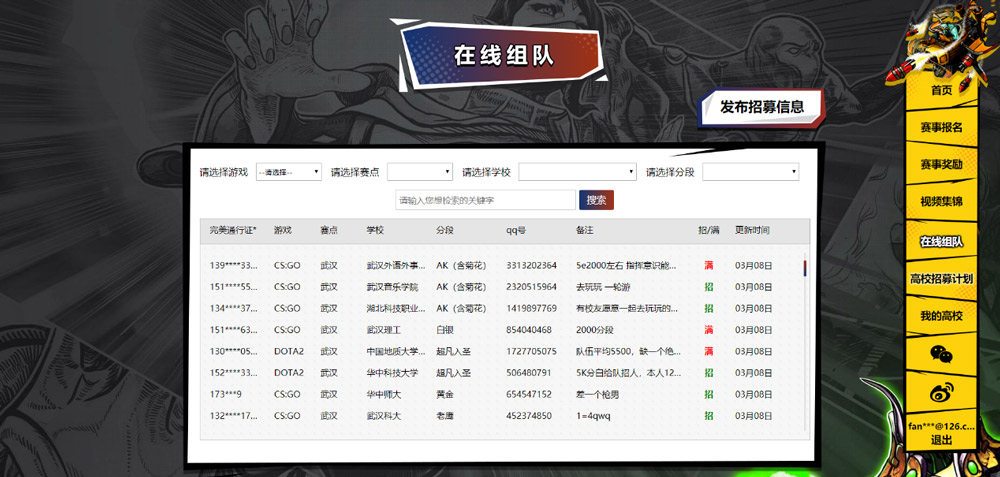Expand the 请选择分段 dropdown
1000x477 pixels.
click(751, 172)
